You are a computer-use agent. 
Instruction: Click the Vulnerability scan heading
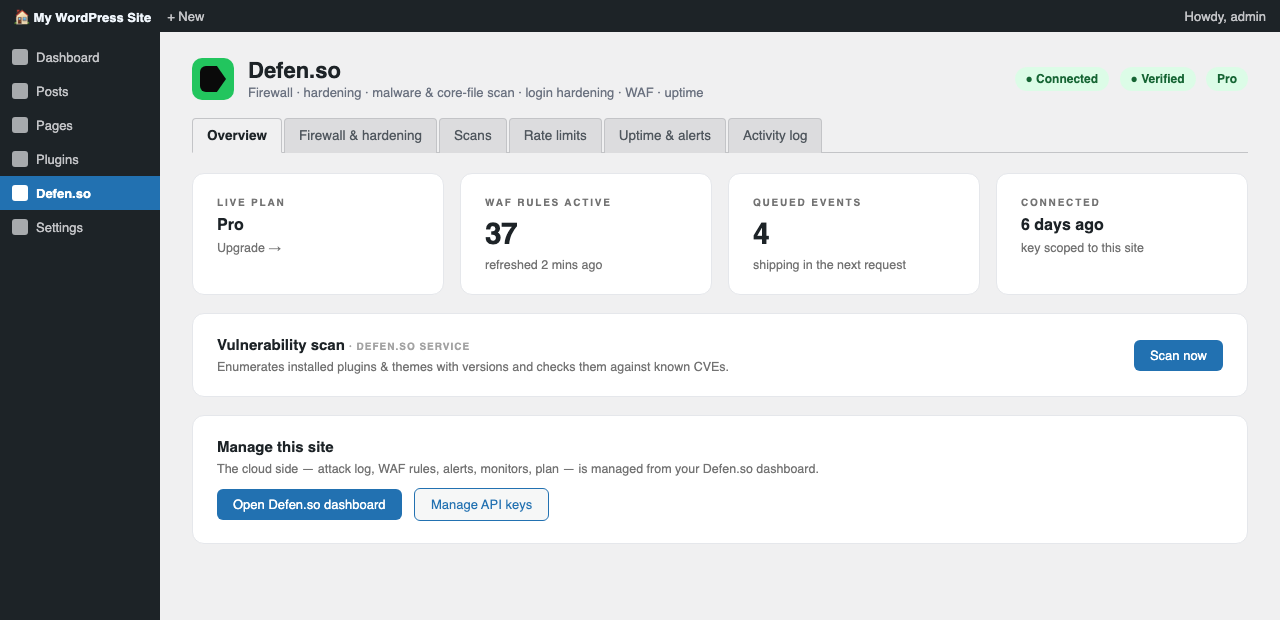tap(281, 345)
